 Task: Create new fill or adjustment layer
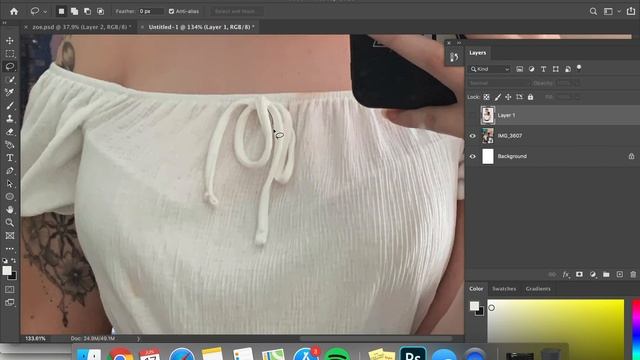pyautogui.click(x=593, y=275)
